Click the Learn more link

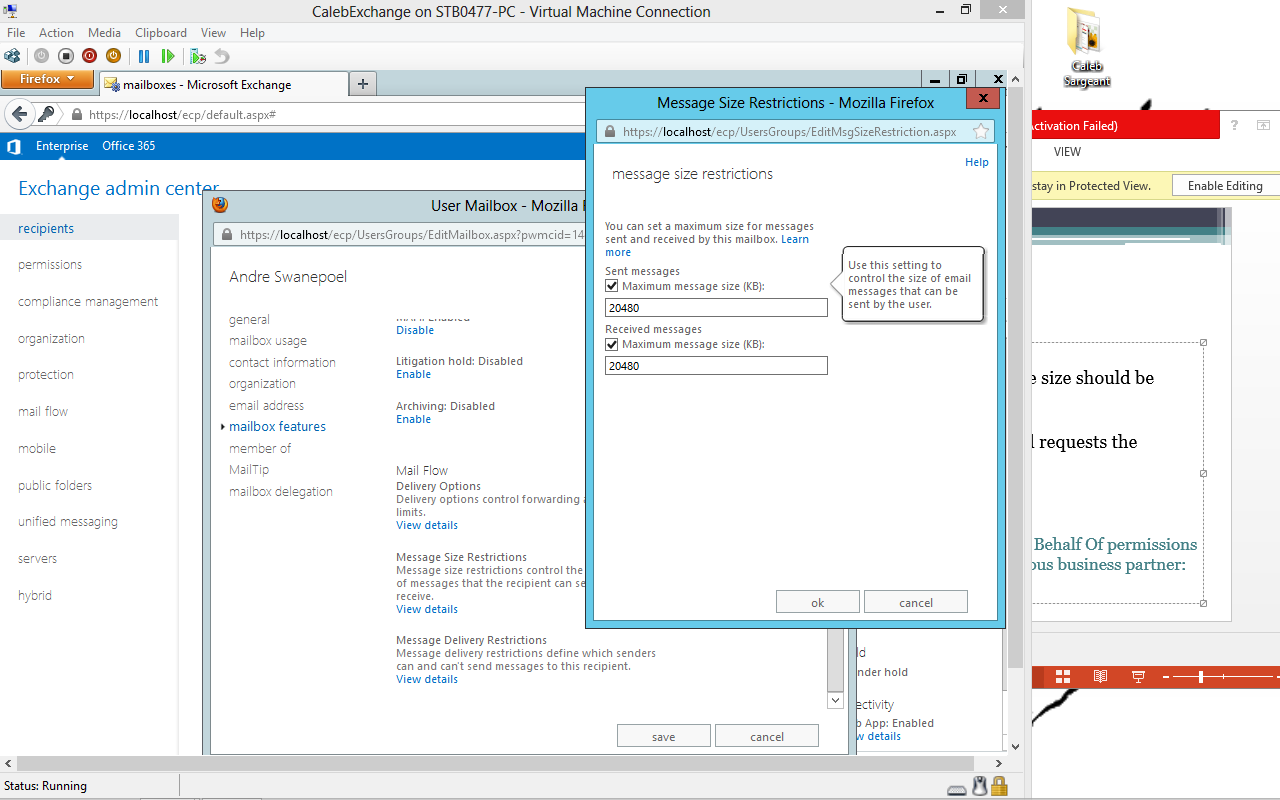point(707,246)
